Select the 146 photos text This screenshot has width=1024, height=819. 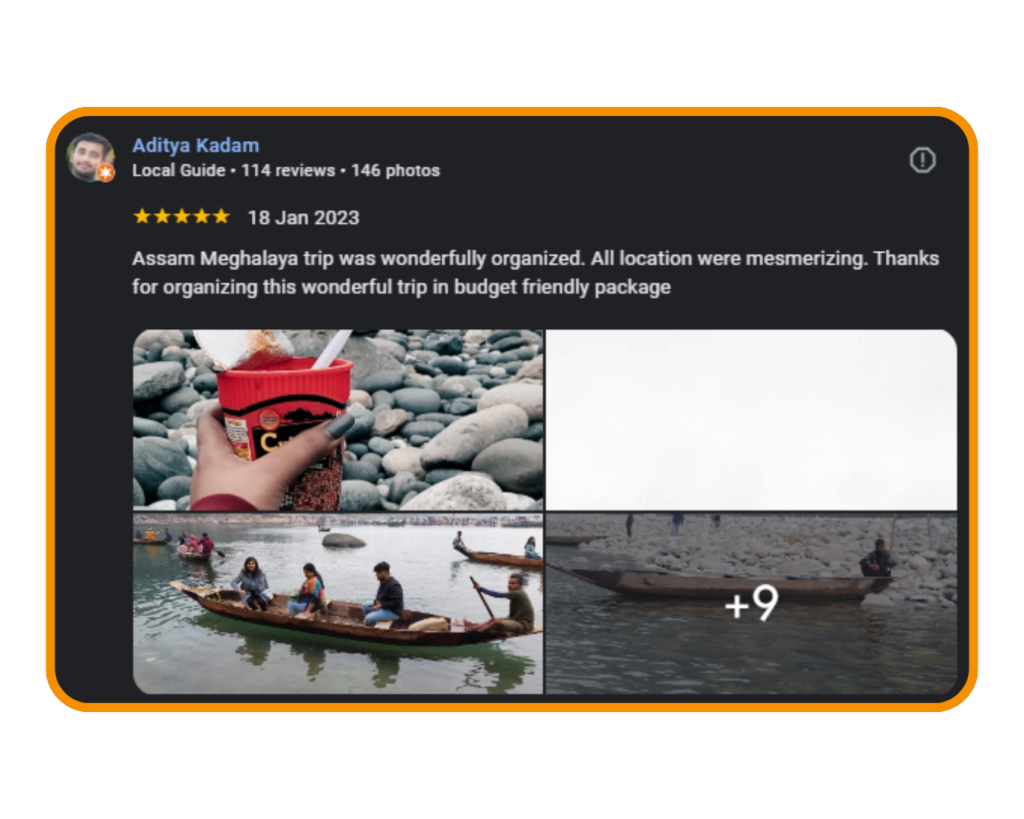[396, 170]
